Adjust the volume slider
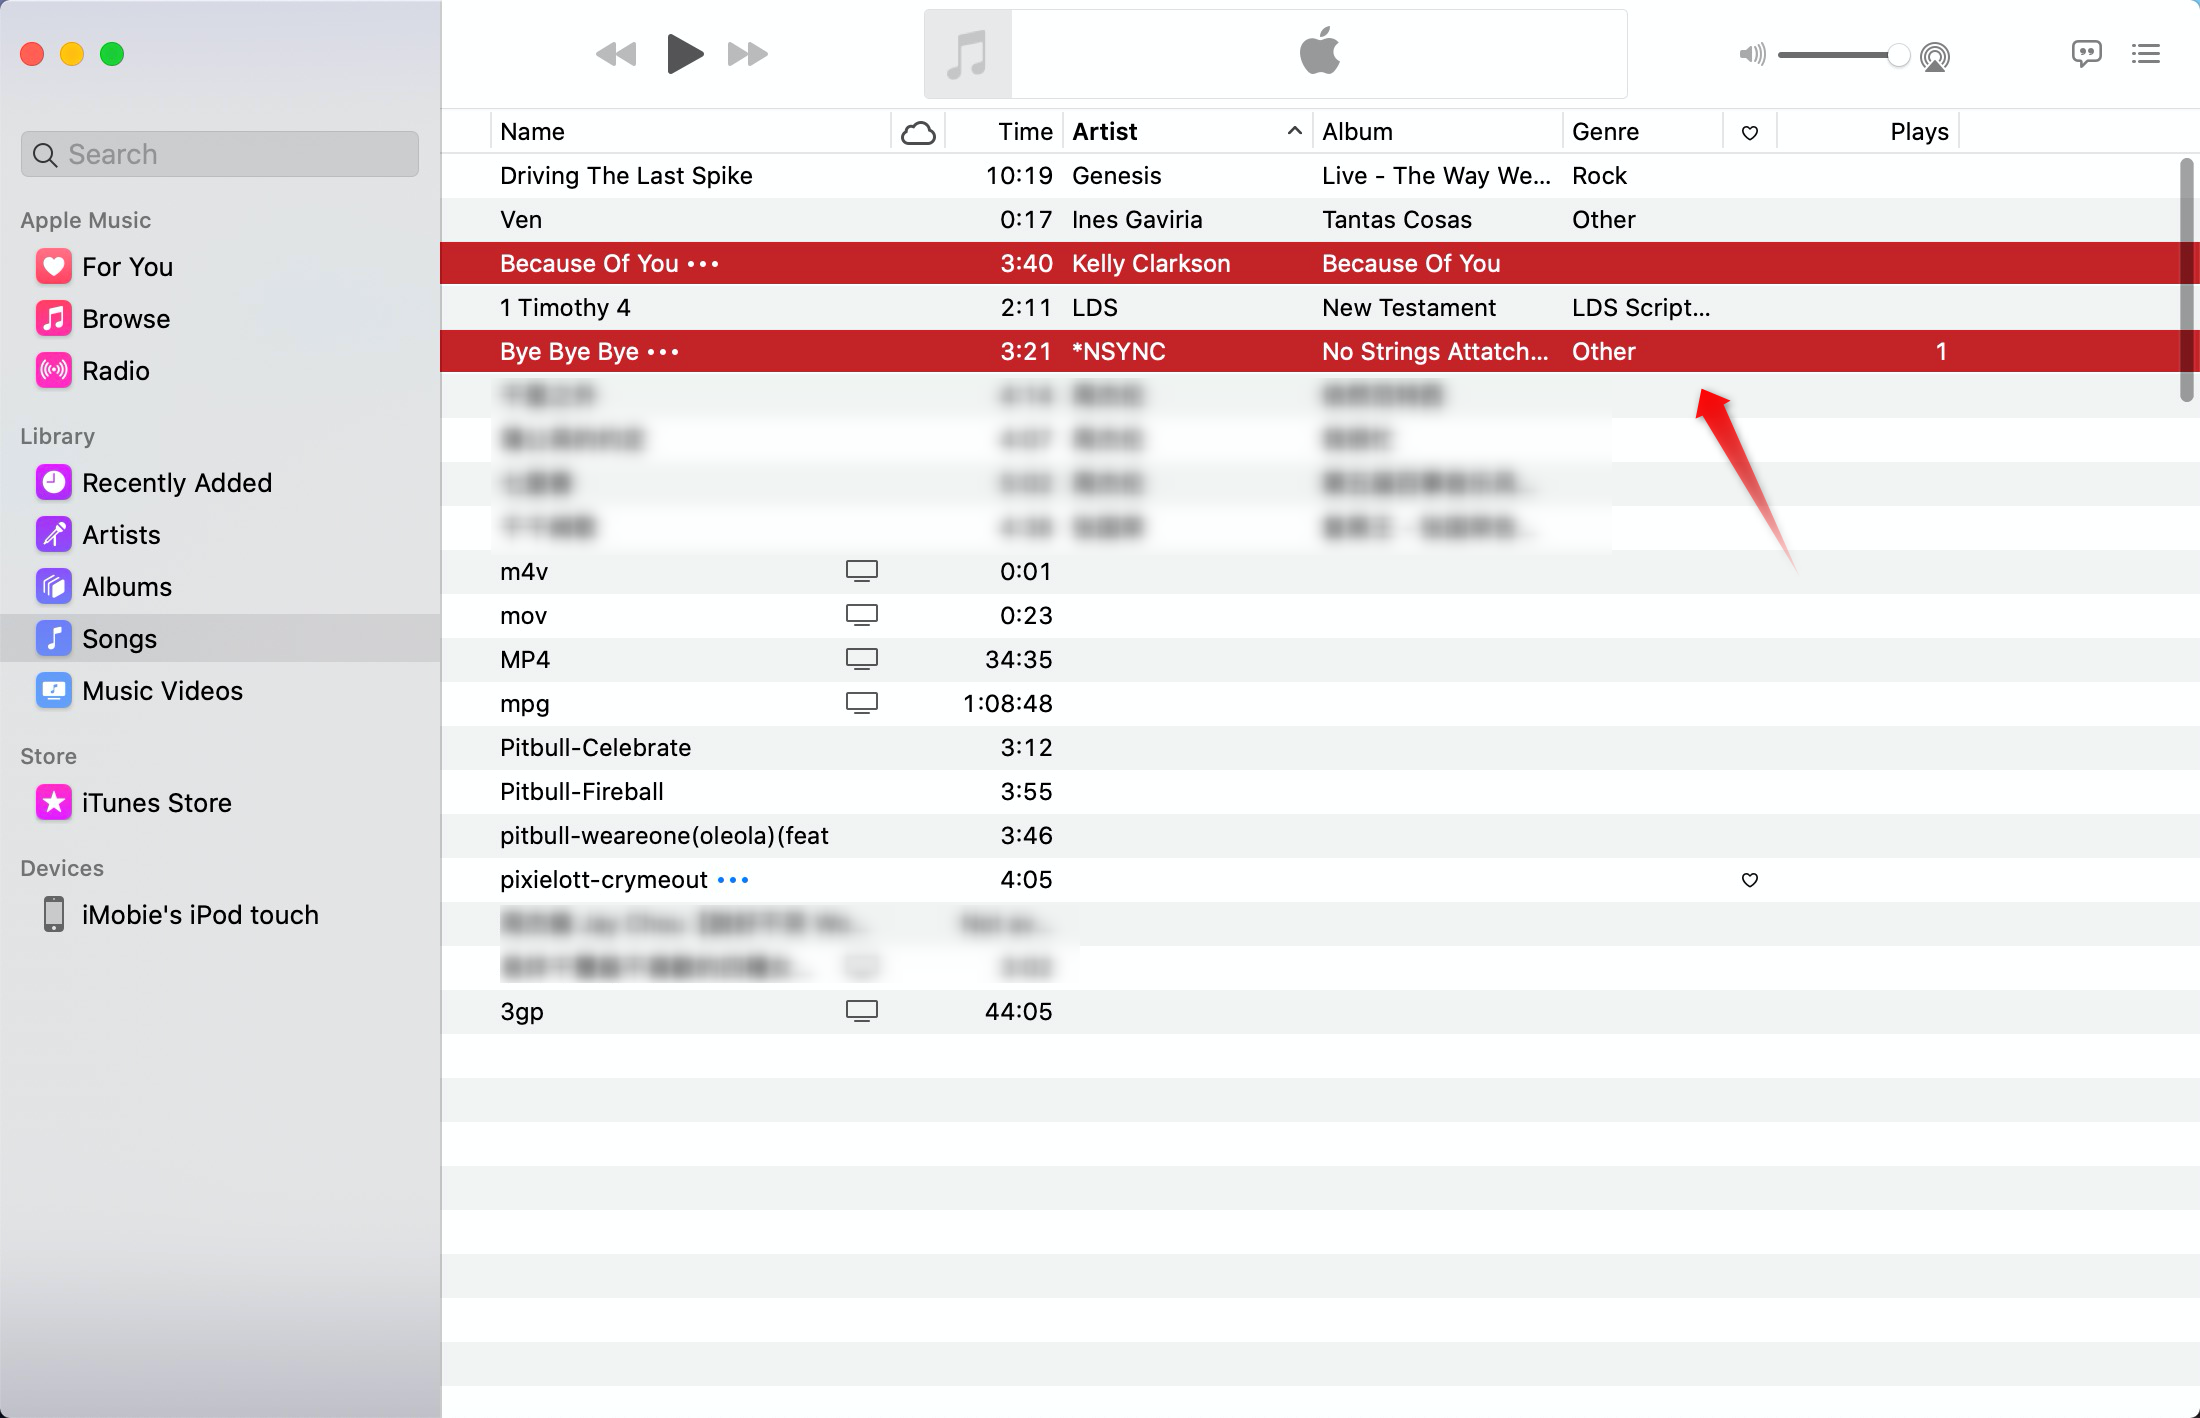Viewport: 2200px width, 1418px height. [1843, 55]
